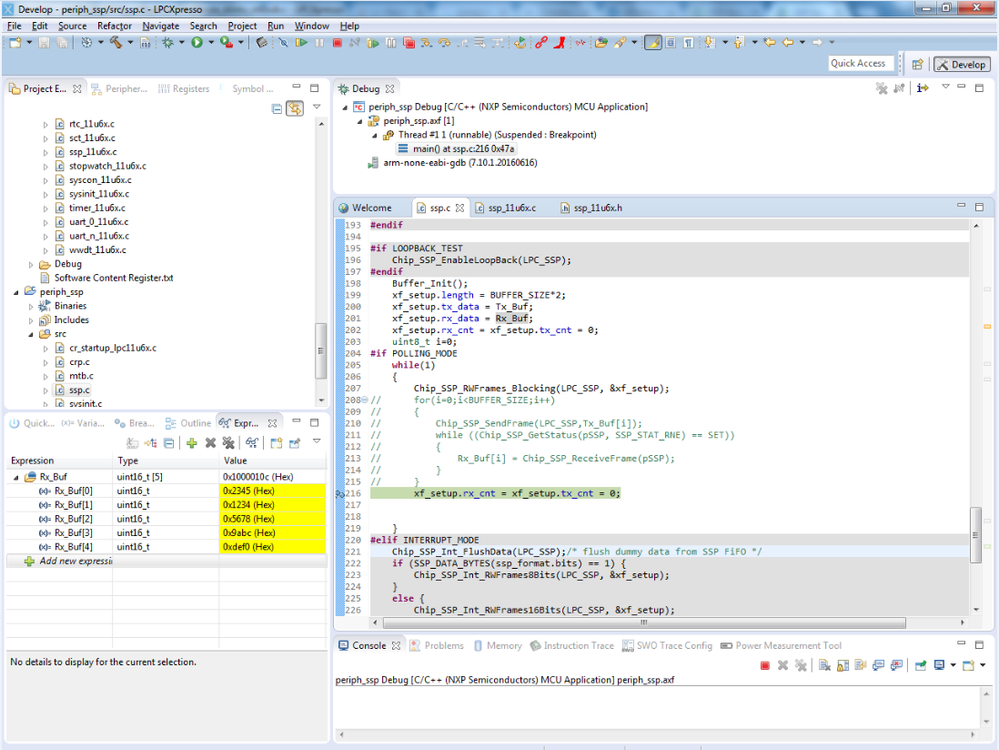This screenshot has height=750, width=999.
Task: Terminate the process from Console toolbar
Action: 765,665
